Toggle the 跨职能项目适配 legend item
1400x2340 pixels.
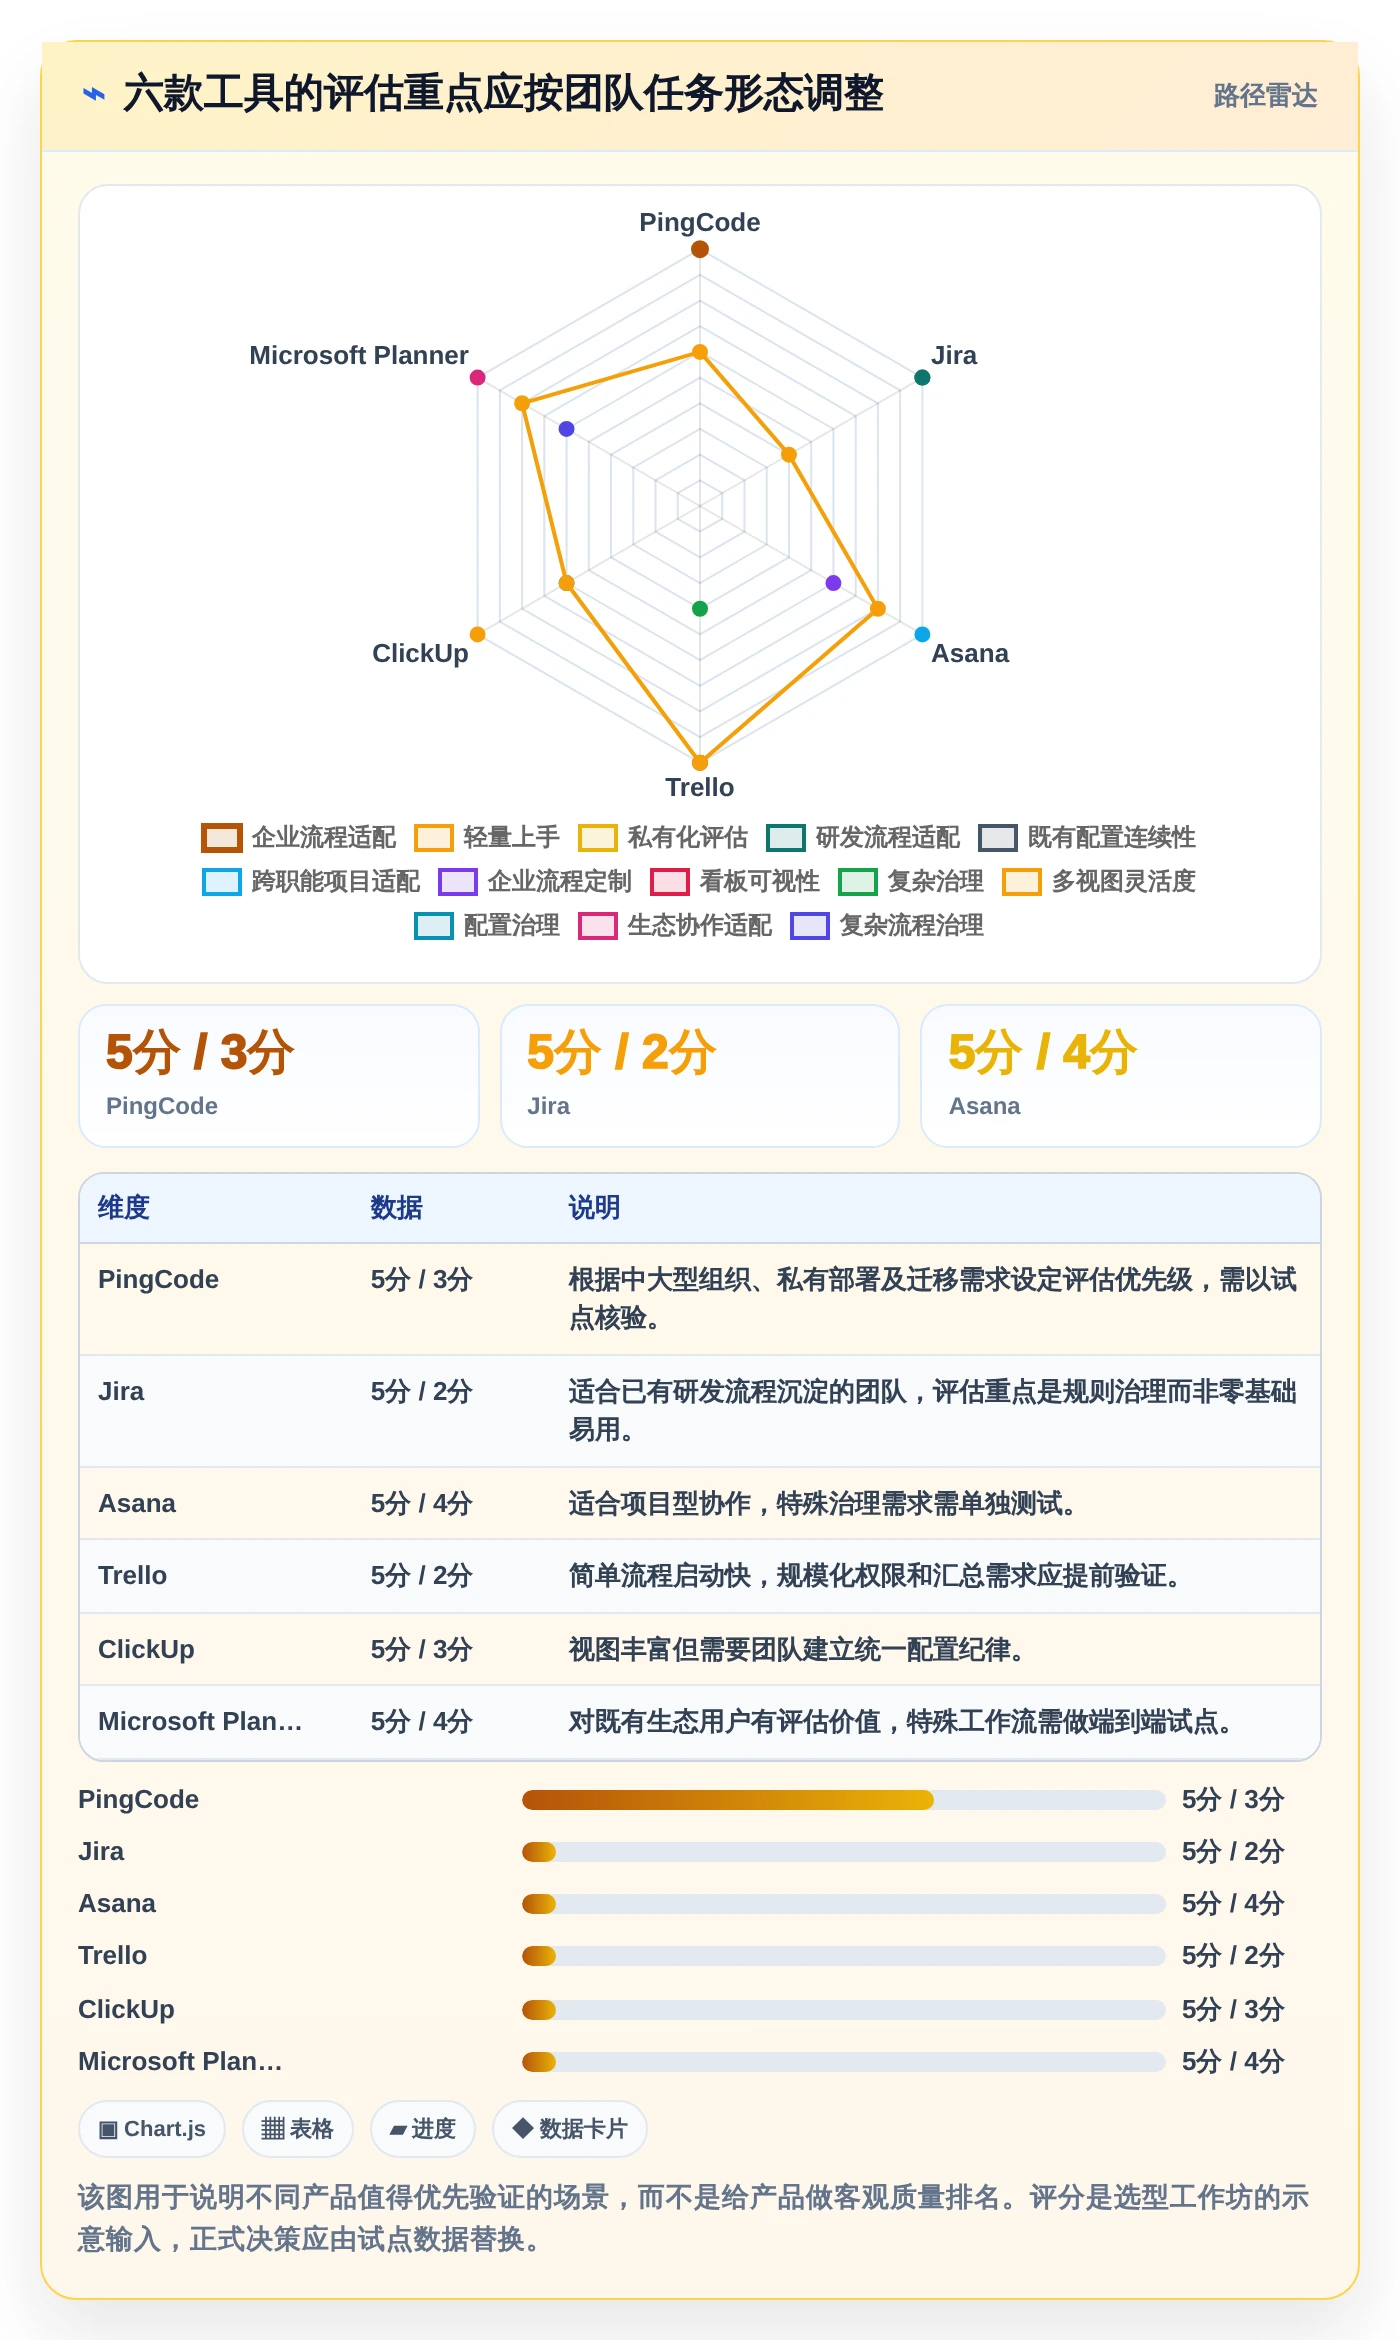click(311, 881)
